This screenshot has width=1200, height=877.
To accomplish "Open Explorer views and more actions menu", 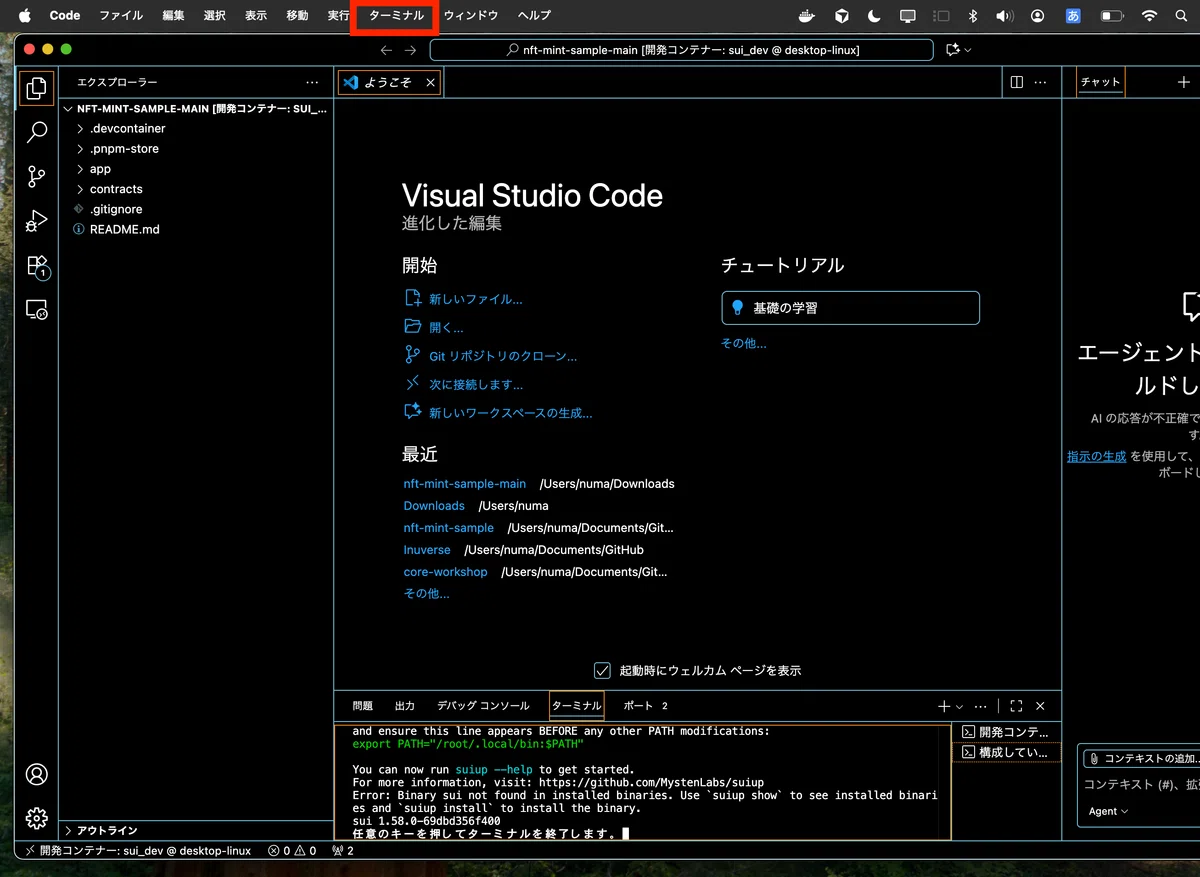I will (312, 82).
